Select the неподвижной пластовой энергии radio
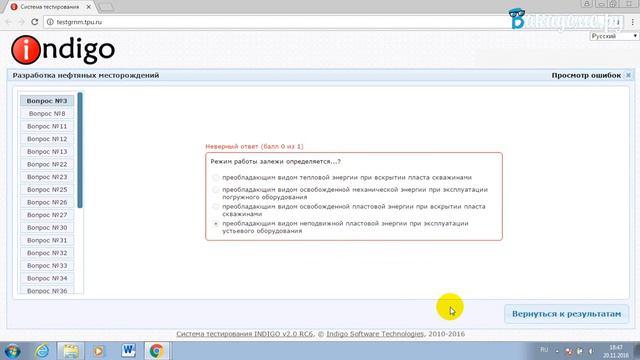The height and width of the screenshot is (360, 640). [x=216, y=224]
